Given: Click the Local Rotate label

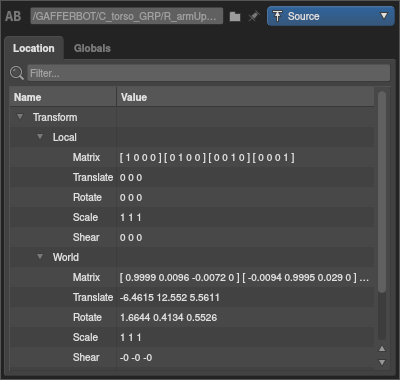Looking at the screenshot, I should tap(87, 197).
